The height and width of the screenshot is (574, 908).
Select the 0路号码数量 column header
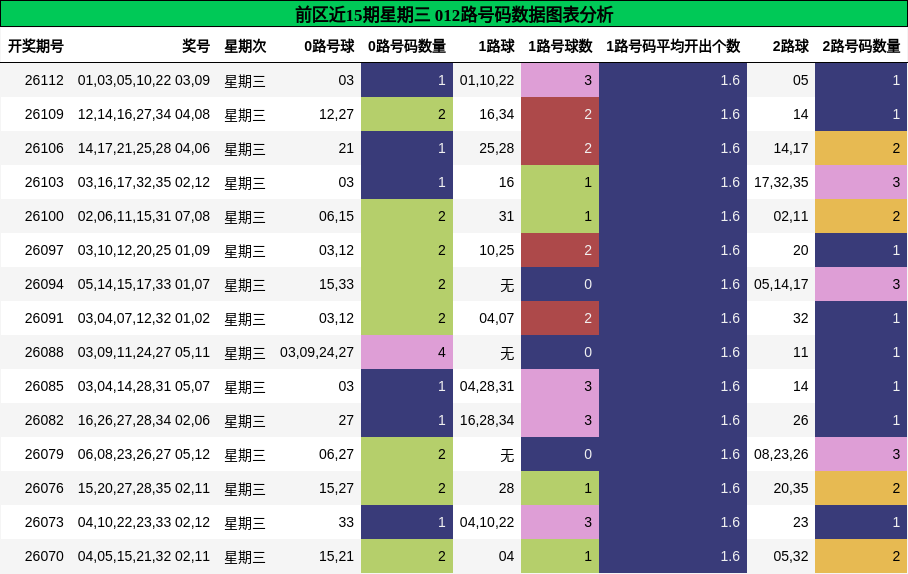(x=407, y=46)
